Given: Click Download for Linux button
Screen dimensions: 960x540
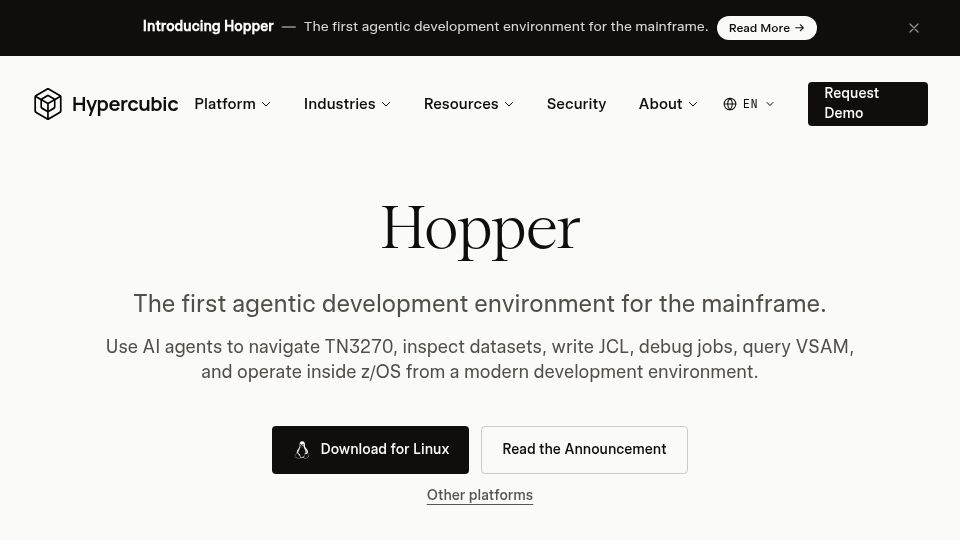Looking at the screenshot, I should point(370,450).
